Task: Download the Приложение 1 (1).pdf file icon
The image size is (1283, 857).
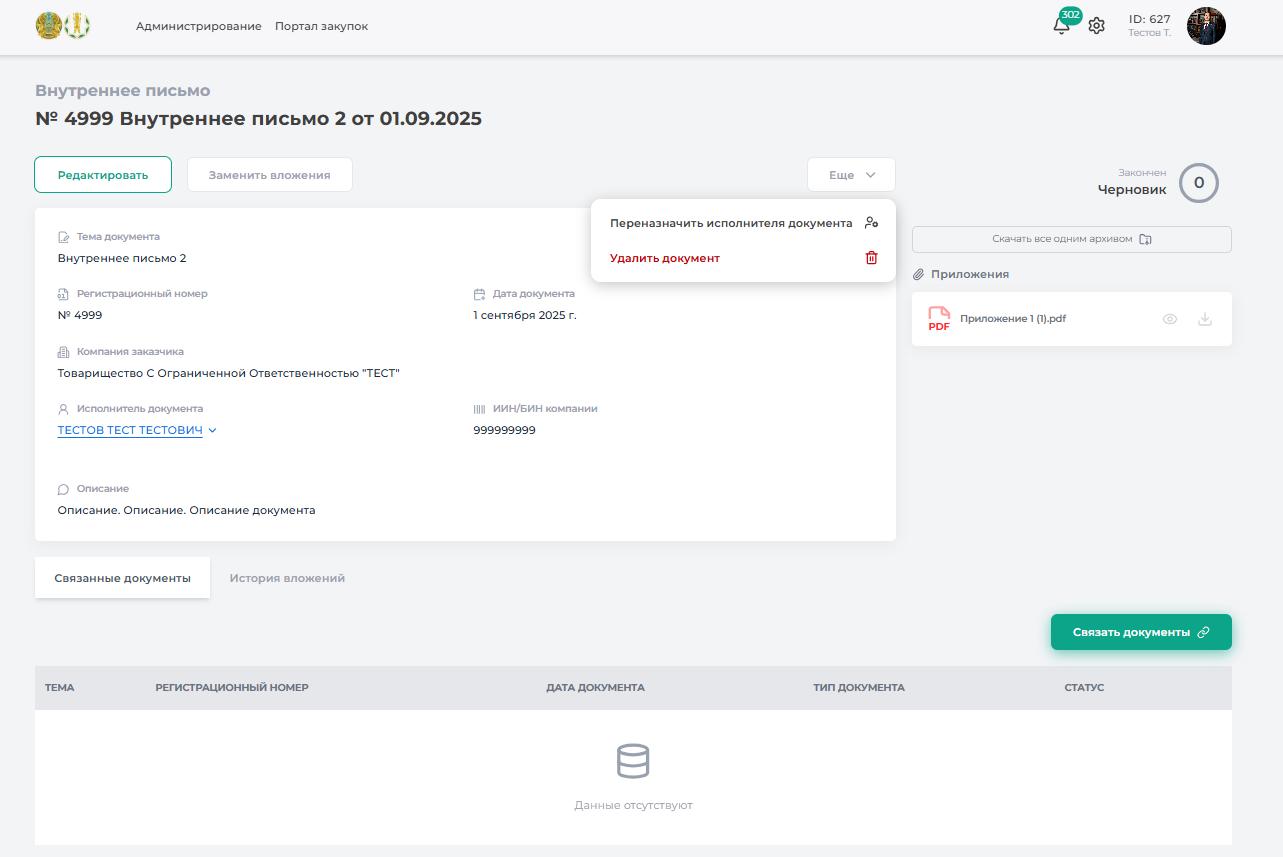Action: (x=1205, y=319)
